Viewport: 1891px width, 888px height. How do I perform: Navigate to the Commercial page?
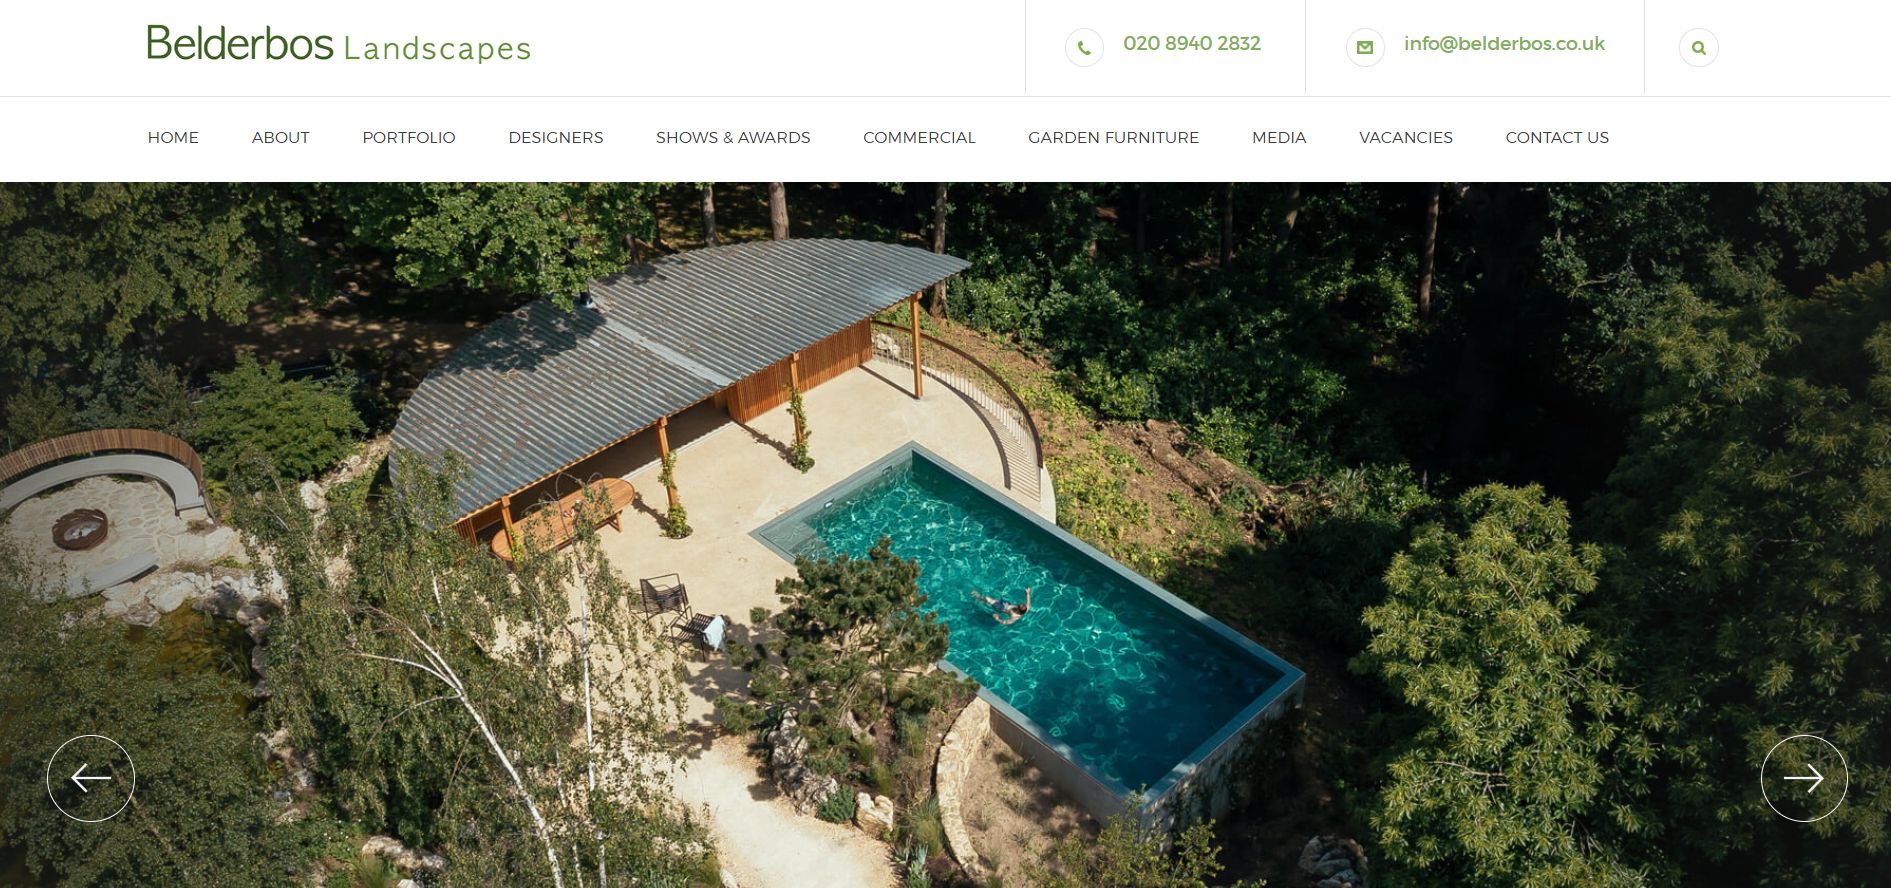[x=919, y=138]
